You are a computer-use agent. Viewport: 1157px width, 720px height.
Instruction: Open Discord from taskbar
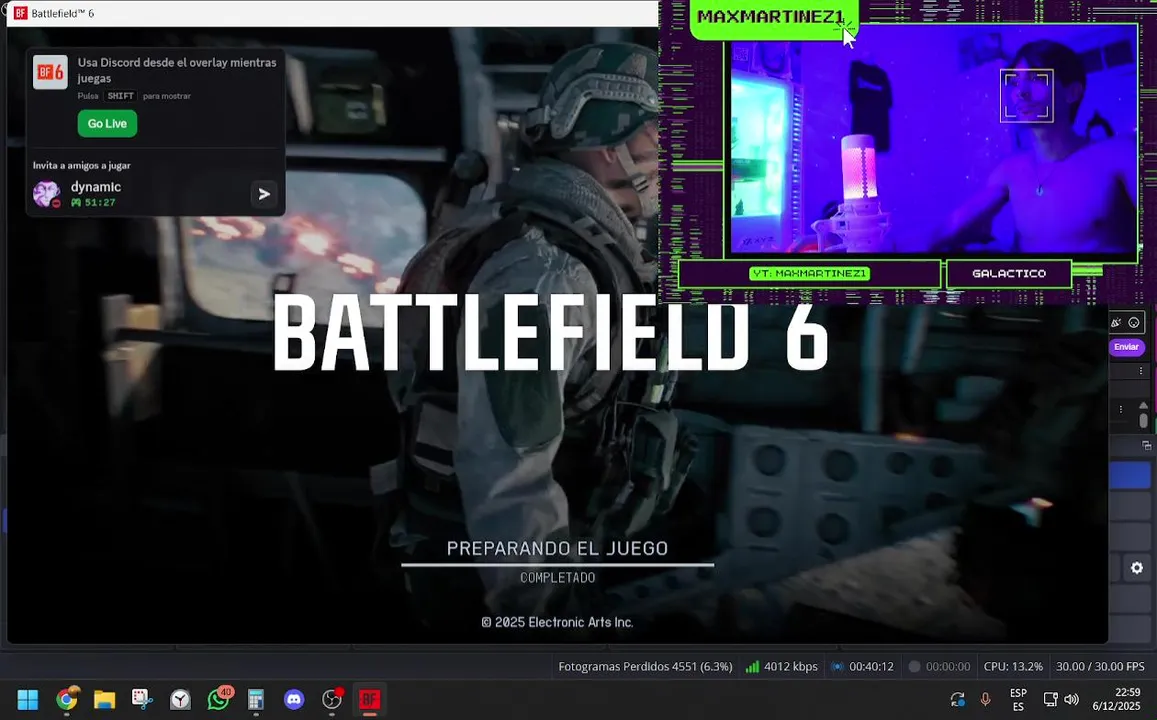(x=294, y=699)
